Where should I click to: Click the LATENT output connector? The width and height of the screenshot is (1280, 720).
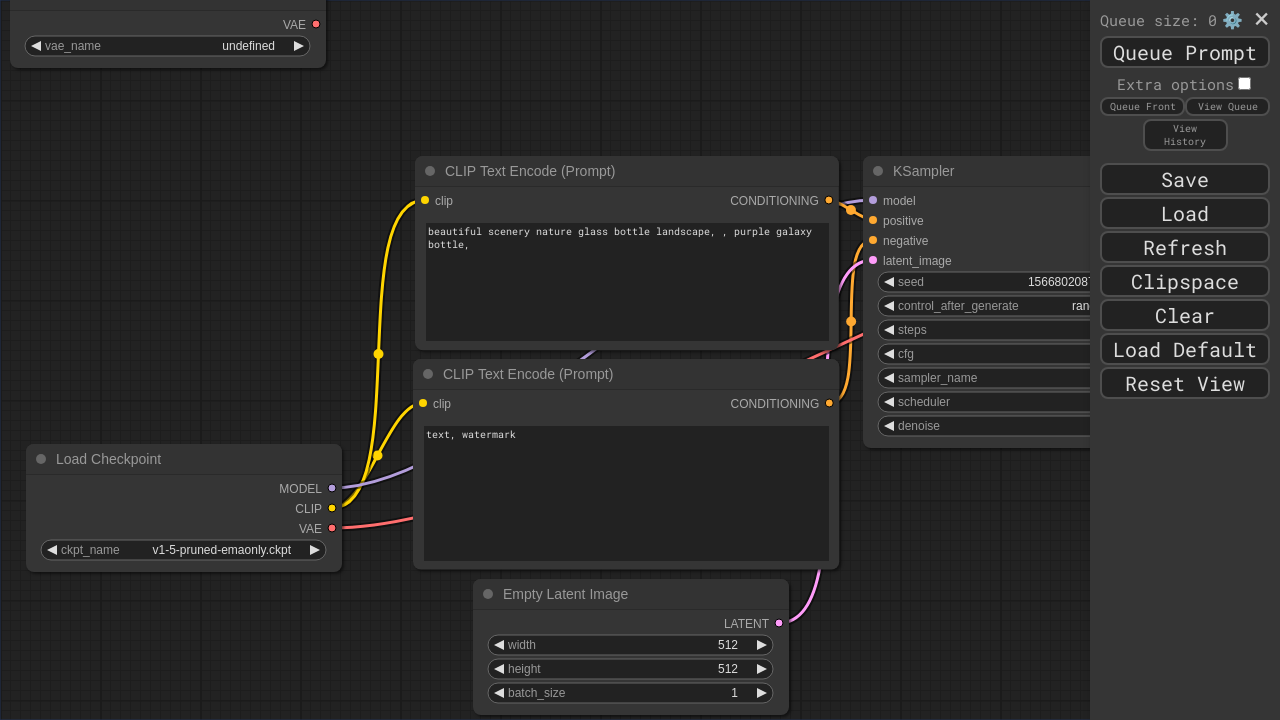pyautogui.click(x=779, y=623)
